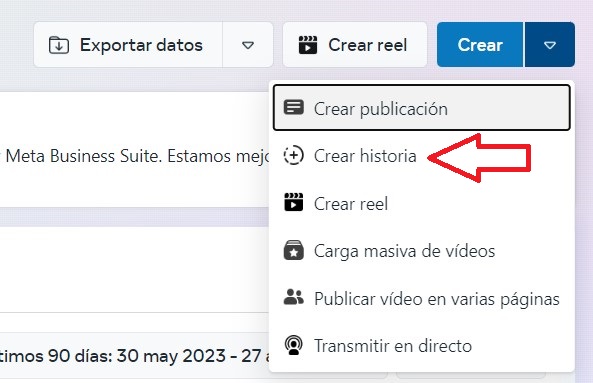This screenshot has height=383, width=593.
Task: Click the Exportar datos button
Action: pyautogui.click(x=128, y=45)
